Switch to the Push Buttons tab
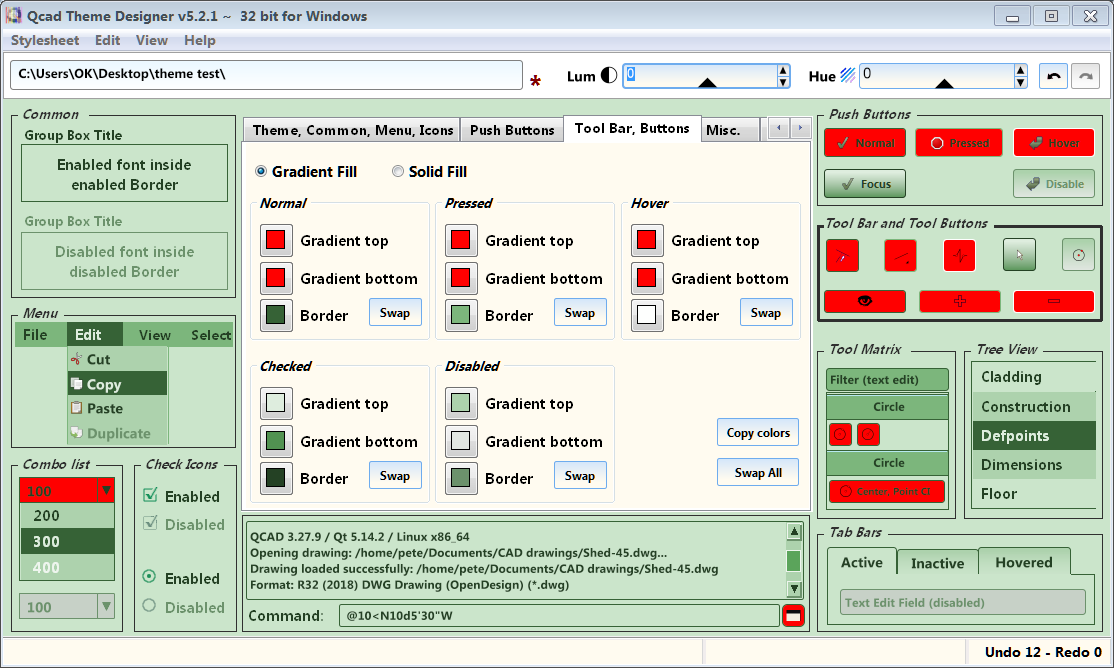This screenshot has height=668, width=1114. click(x=512, y=130)
